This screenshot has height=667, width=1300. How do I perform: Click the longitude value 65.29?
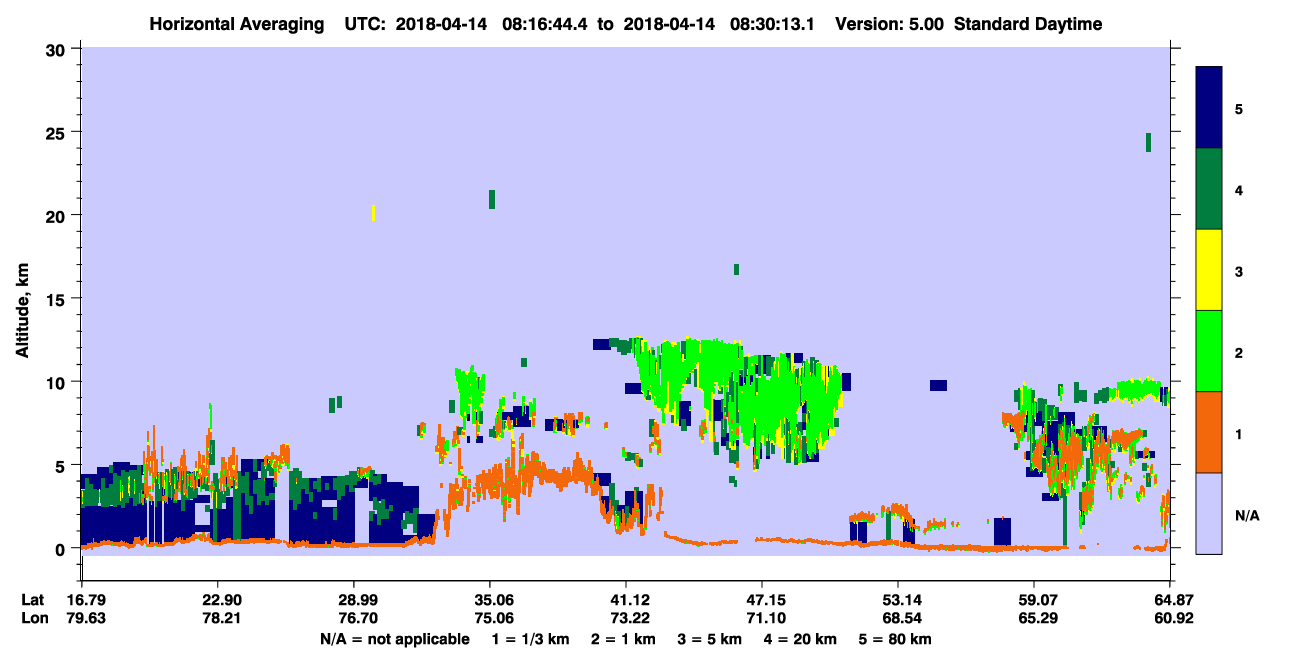click(1034, 618)
